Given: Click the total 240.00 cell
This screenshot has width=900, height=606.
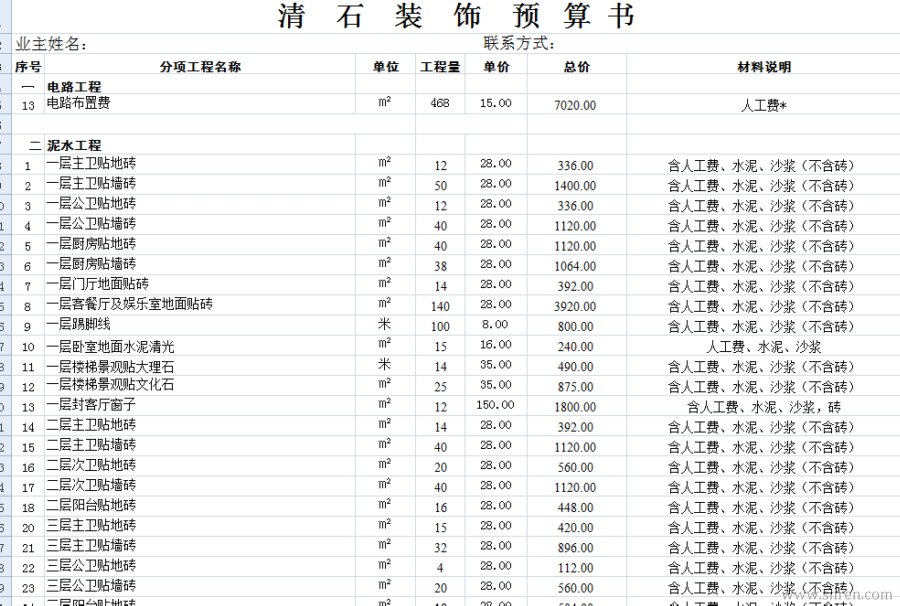Looking at the screenshot, I should point(576,346).
